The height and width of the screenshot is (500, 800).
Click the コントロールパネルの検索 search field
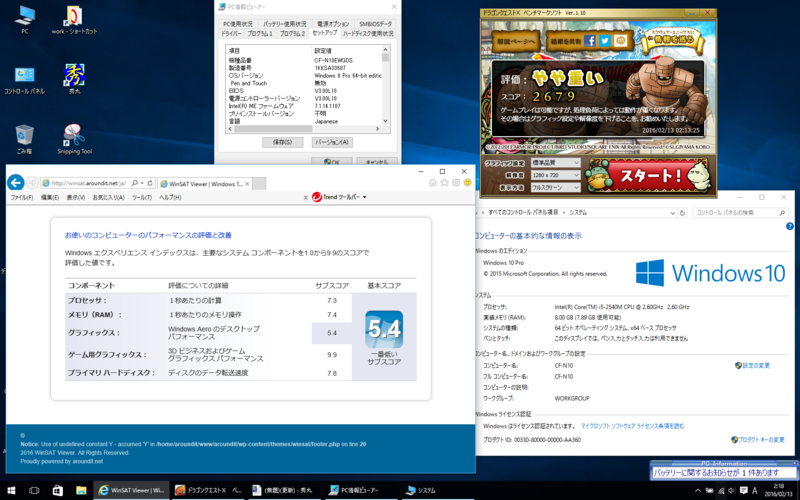(x=741, y=213)
